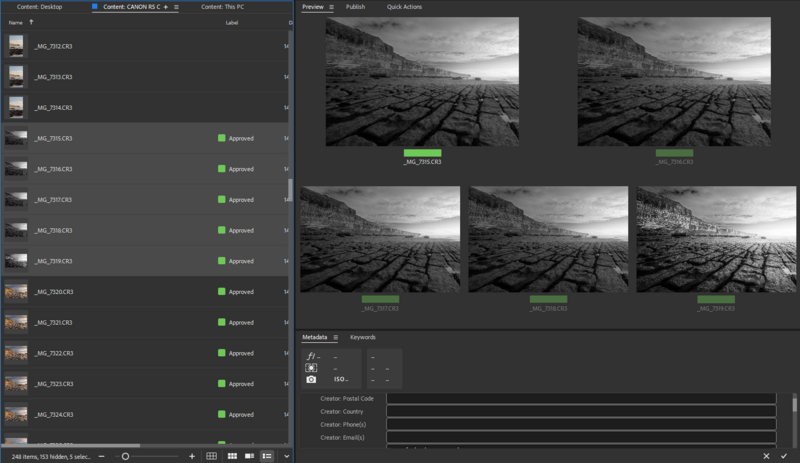Select the _MG_7321.CR3 file name
This screenshot has height=463, width=800.
[x=54, y=323]
